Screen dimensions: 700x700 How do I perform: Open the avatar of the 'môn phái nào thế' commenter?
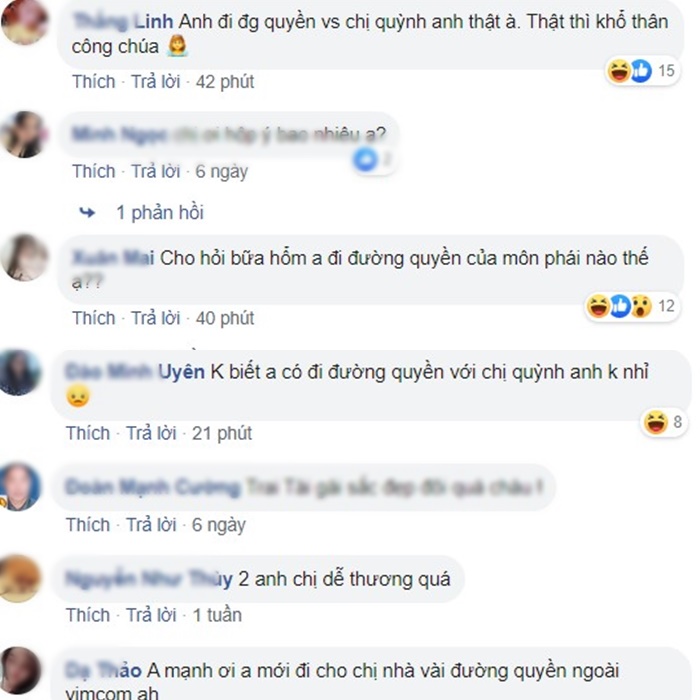click(x=24, y=258)
